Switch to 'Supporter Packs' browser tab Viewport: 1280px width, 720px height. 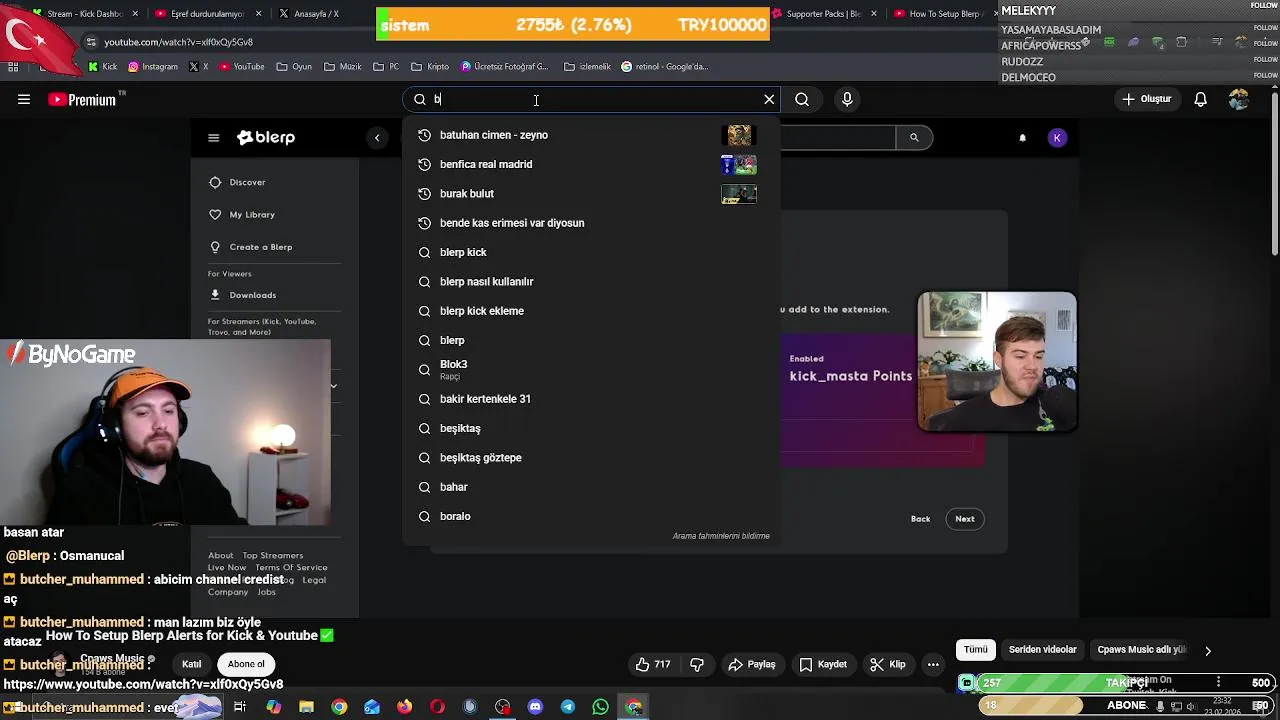(823, 14)
